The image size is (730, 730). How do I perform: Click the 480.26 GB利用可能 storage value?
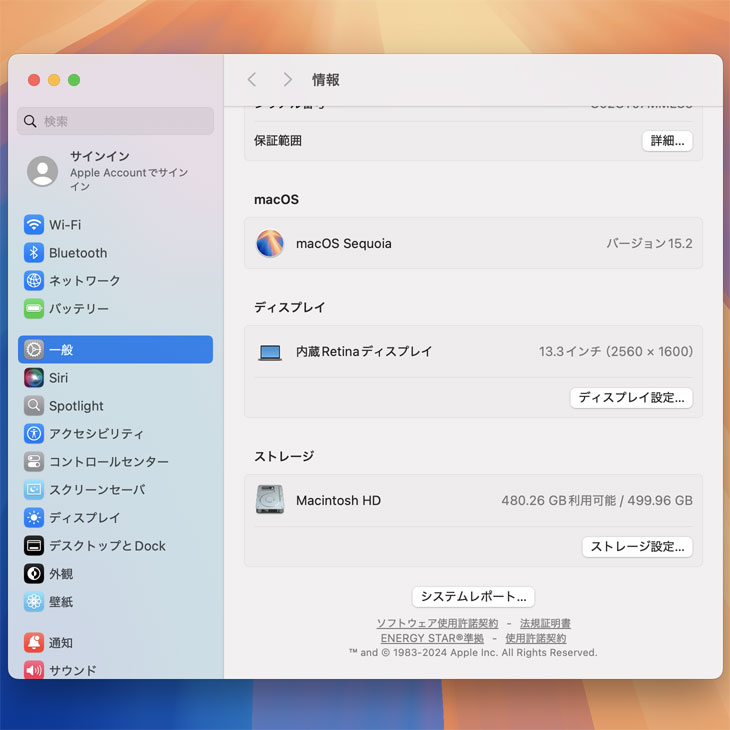559,500
